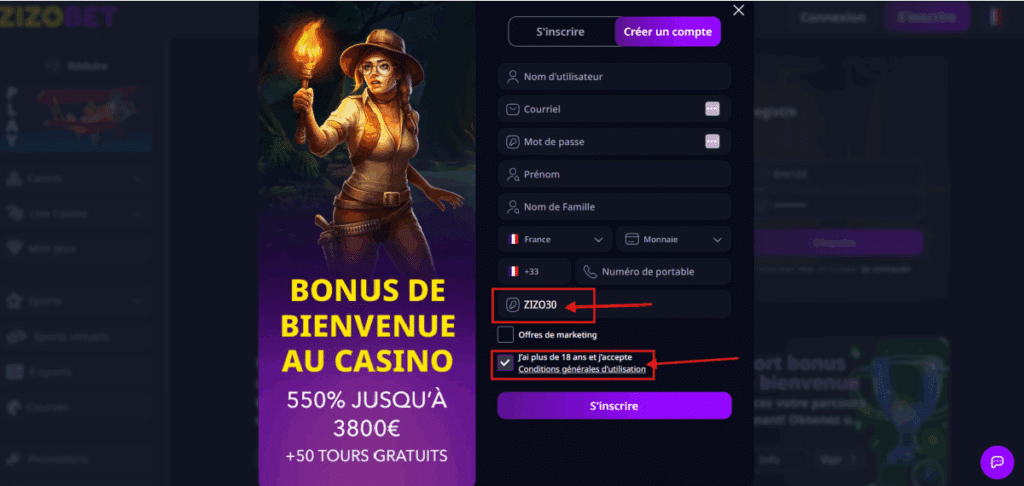Click the phone icon in Numéro de portable
Image resolution: width=1024 pixels, height=486 pixels.
click(590, 272)
